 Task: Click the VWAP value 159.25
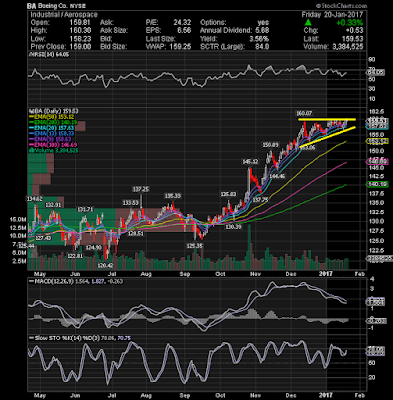(180, 46)
